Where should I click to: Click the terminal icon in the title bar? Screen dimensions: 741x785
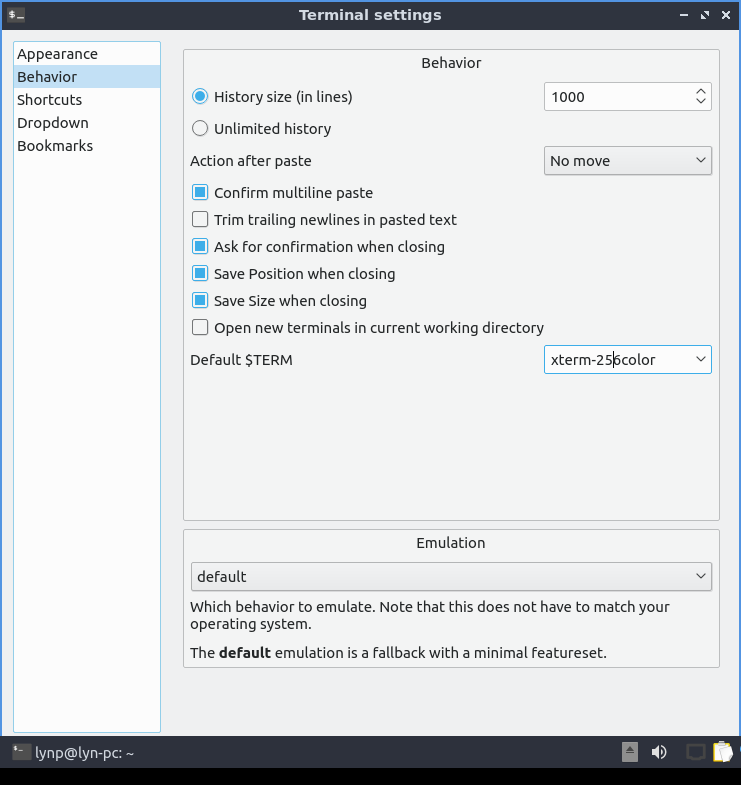pos(16,15)
